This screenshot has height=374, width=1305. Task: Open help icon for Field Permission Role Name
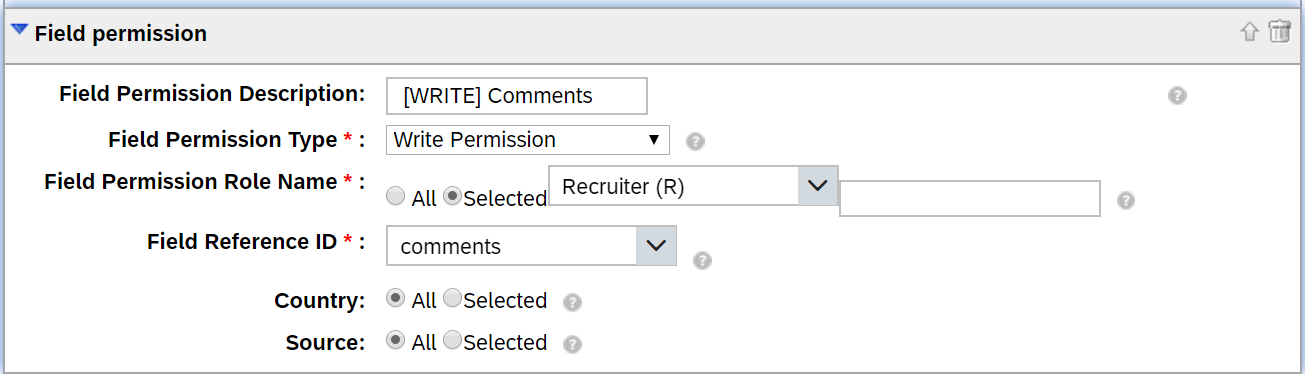tap(1125, 200)
